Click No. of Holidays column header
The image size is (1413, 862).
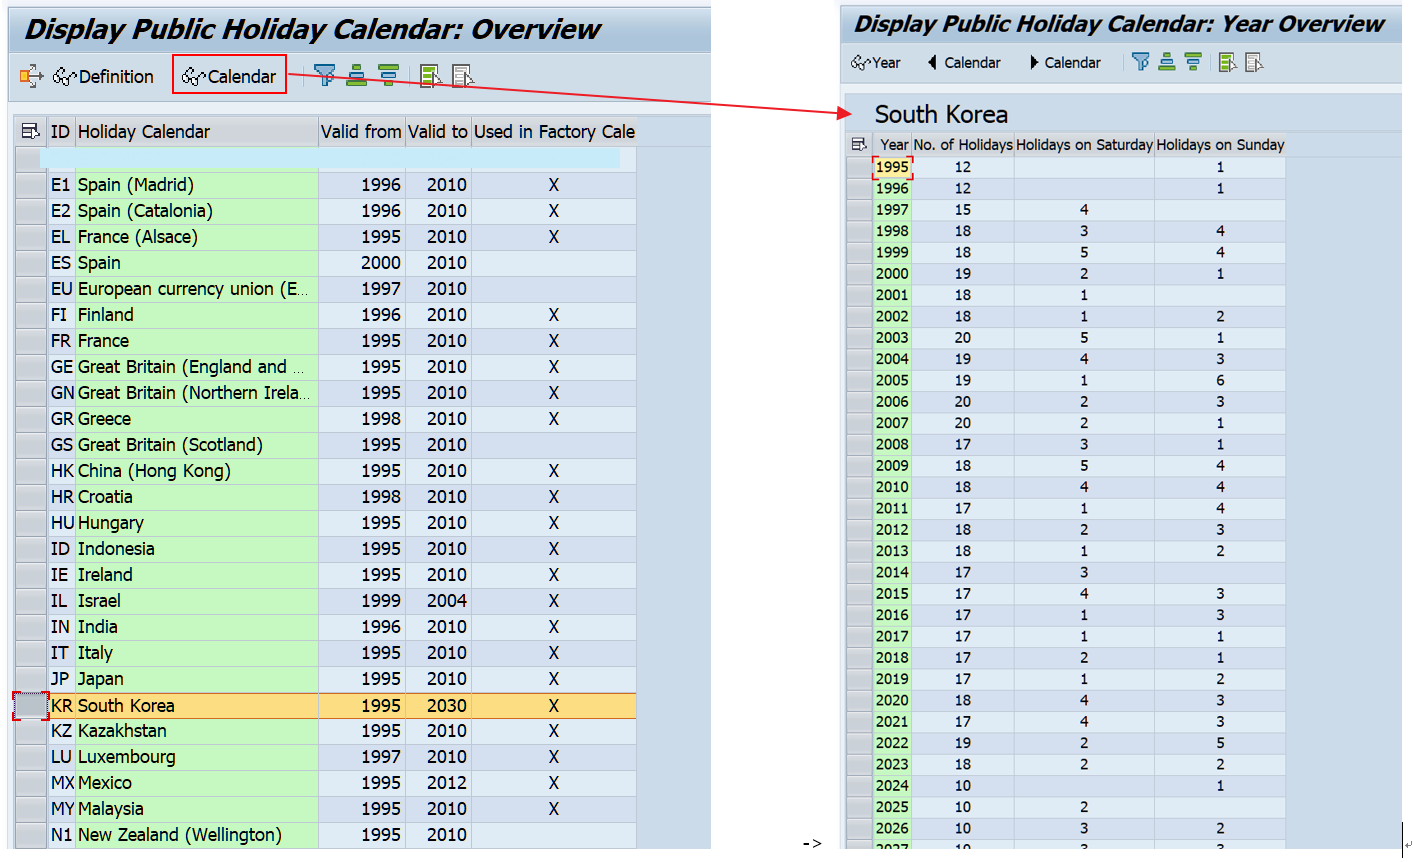[x=962, y=144]
